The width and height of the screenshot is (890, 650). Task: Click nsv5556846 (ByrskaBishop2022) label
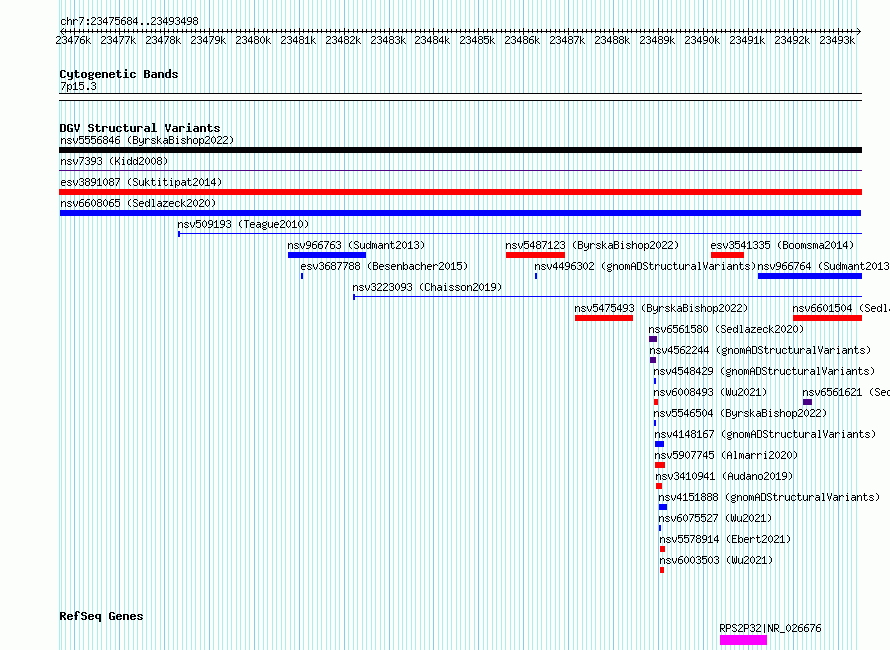[x=147, y=140]
